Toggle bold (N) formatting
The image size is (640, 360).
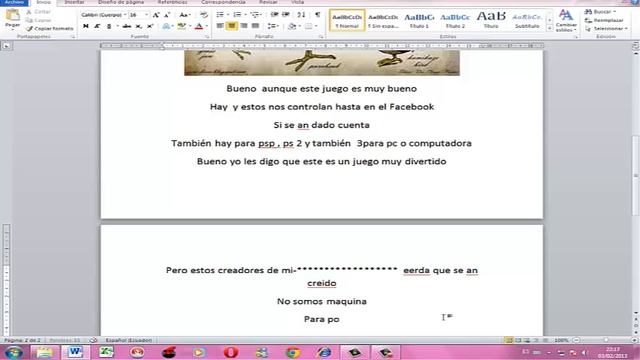86,26
